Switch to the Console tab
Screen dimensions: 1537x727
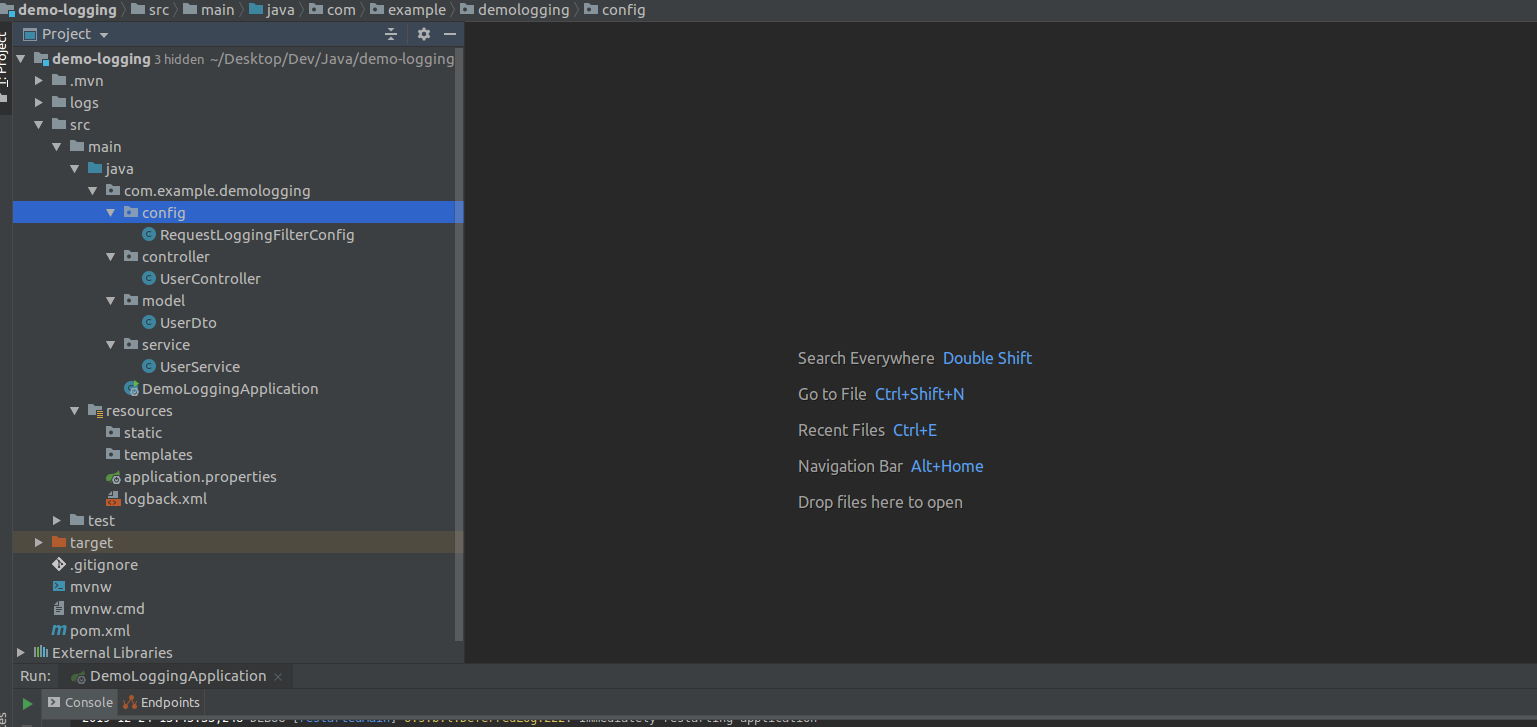(x=80, y=702)
